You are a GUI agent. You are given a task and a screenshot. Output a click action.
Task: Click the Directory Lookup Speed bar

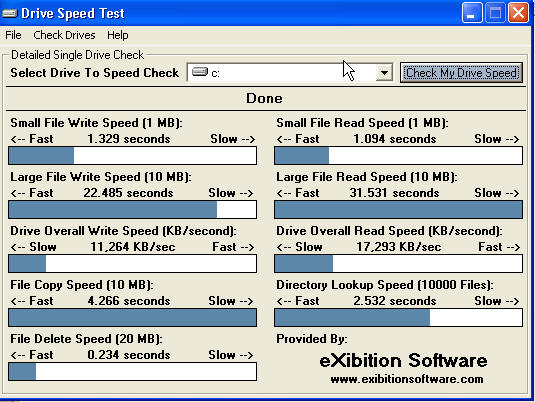point(399,318)
